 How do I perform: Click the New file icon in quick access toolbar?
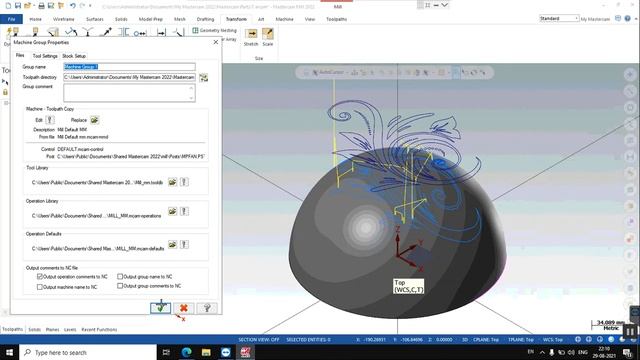point(8,6)
